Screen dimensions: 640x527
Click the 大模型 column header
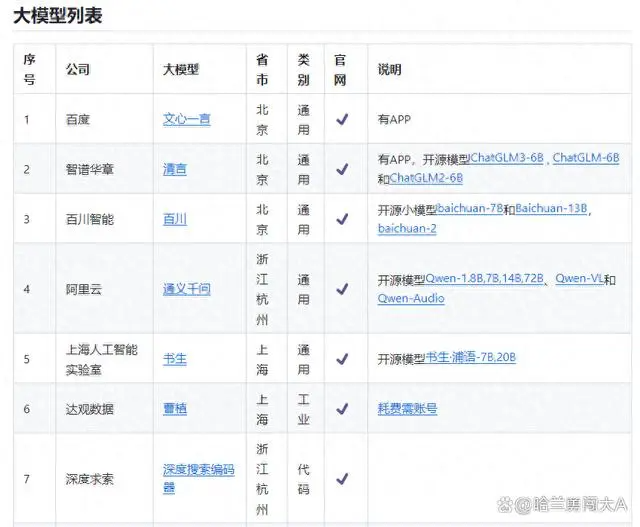(181, 70)
